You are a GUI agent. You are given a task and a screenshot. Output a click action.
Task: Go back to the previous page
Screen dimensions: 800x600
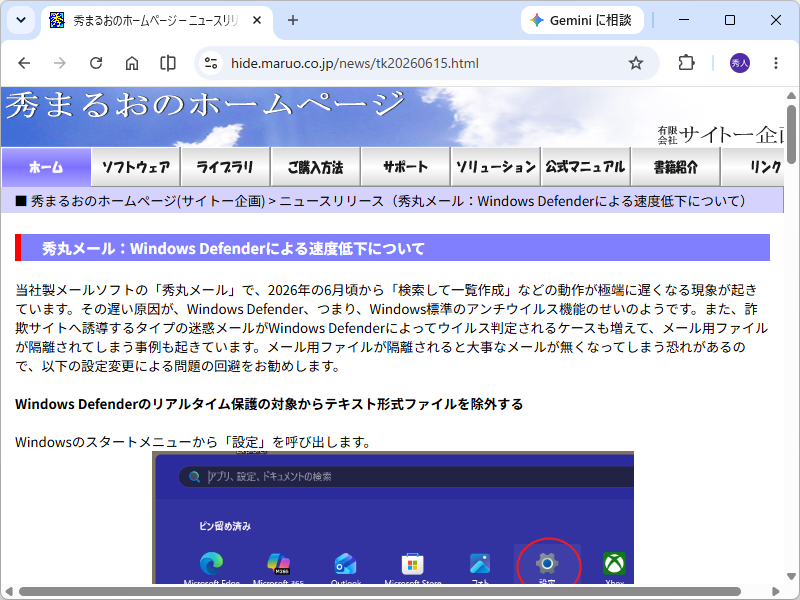coord(24,63)
